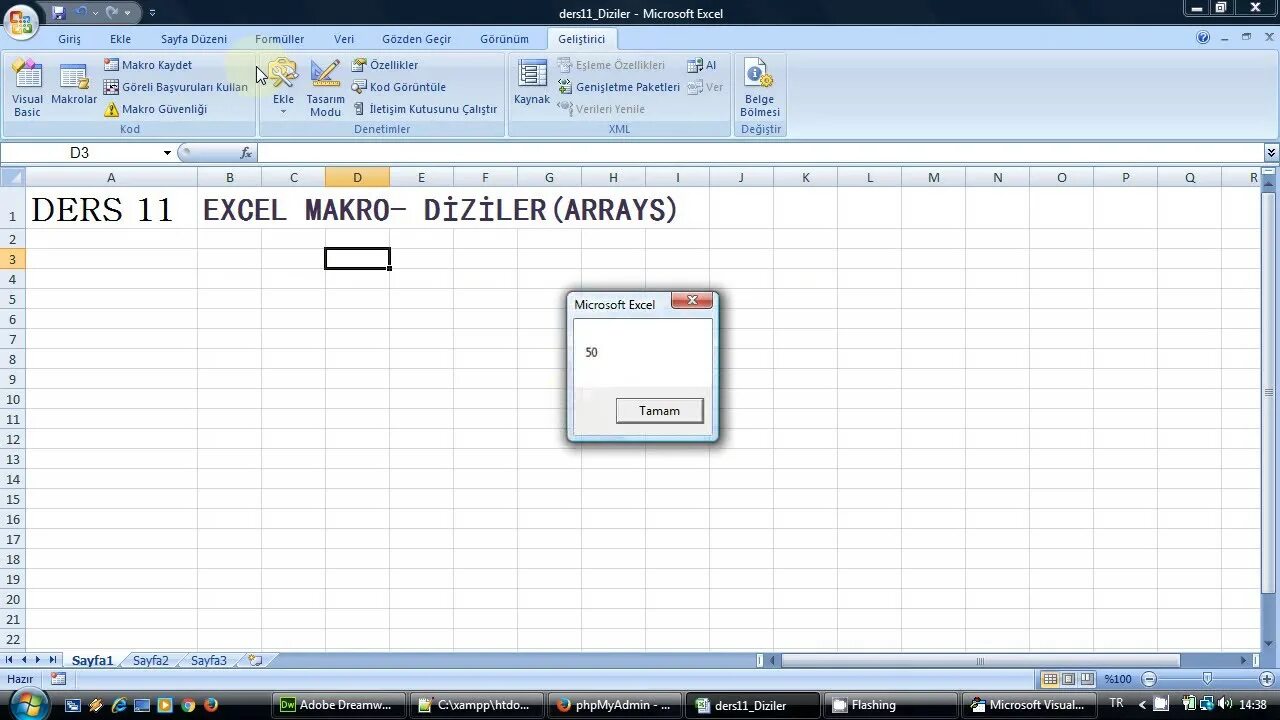Select column M header

pyautogui.click(x=933, y=178)
